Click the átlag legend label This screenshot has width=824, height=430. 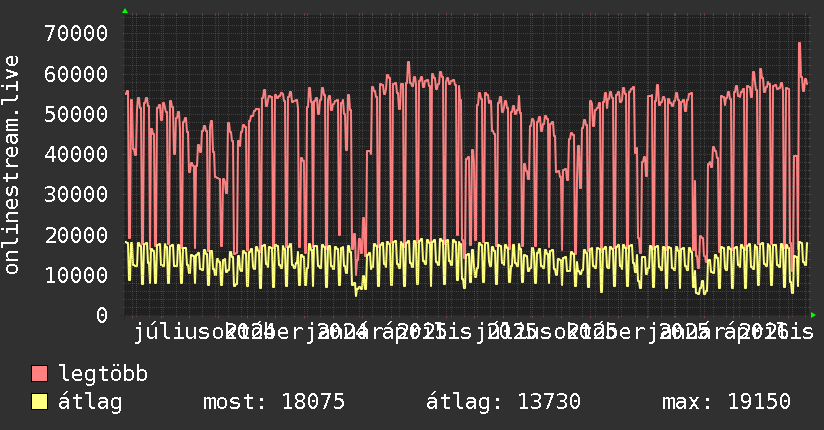(90, 402)
